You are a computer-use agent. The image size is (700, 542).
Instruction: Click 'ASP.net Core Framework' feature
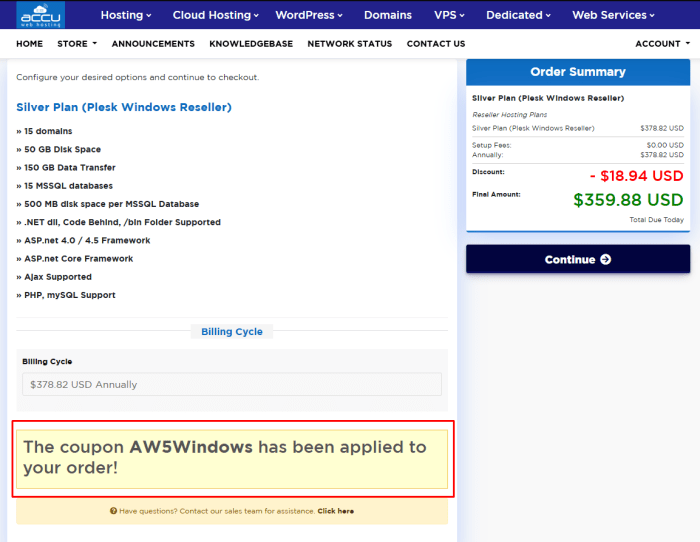pyautogui.click(x=75, y=259)
